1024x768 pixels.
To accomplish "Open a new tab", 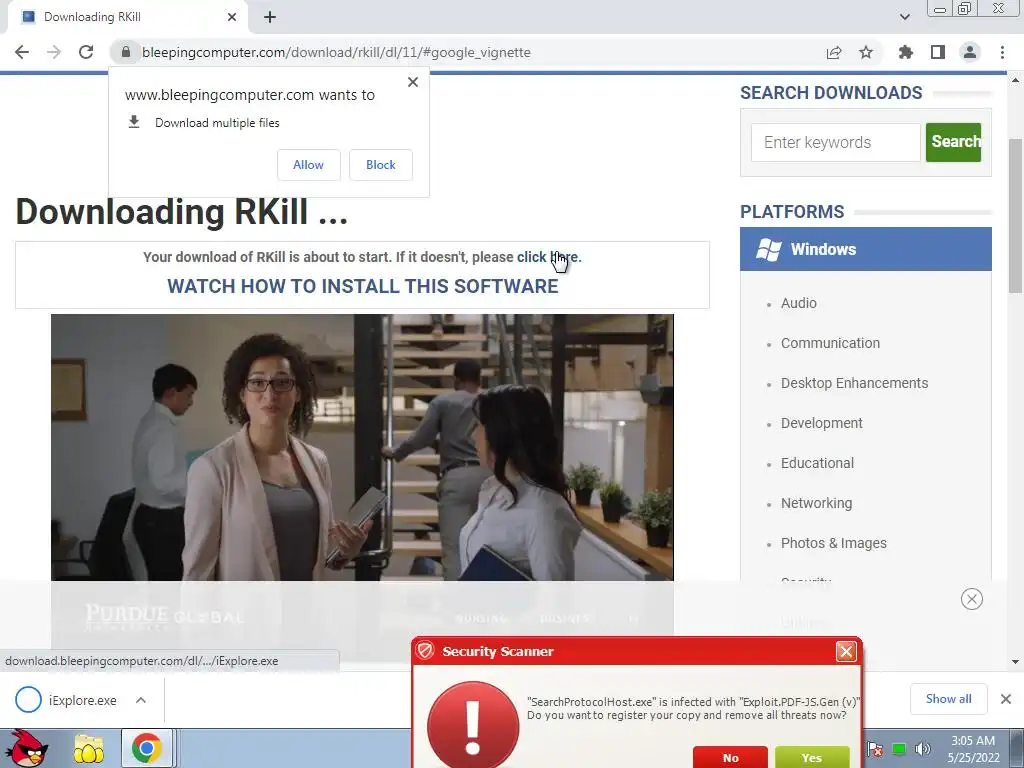I will click(x=270, y=17).
